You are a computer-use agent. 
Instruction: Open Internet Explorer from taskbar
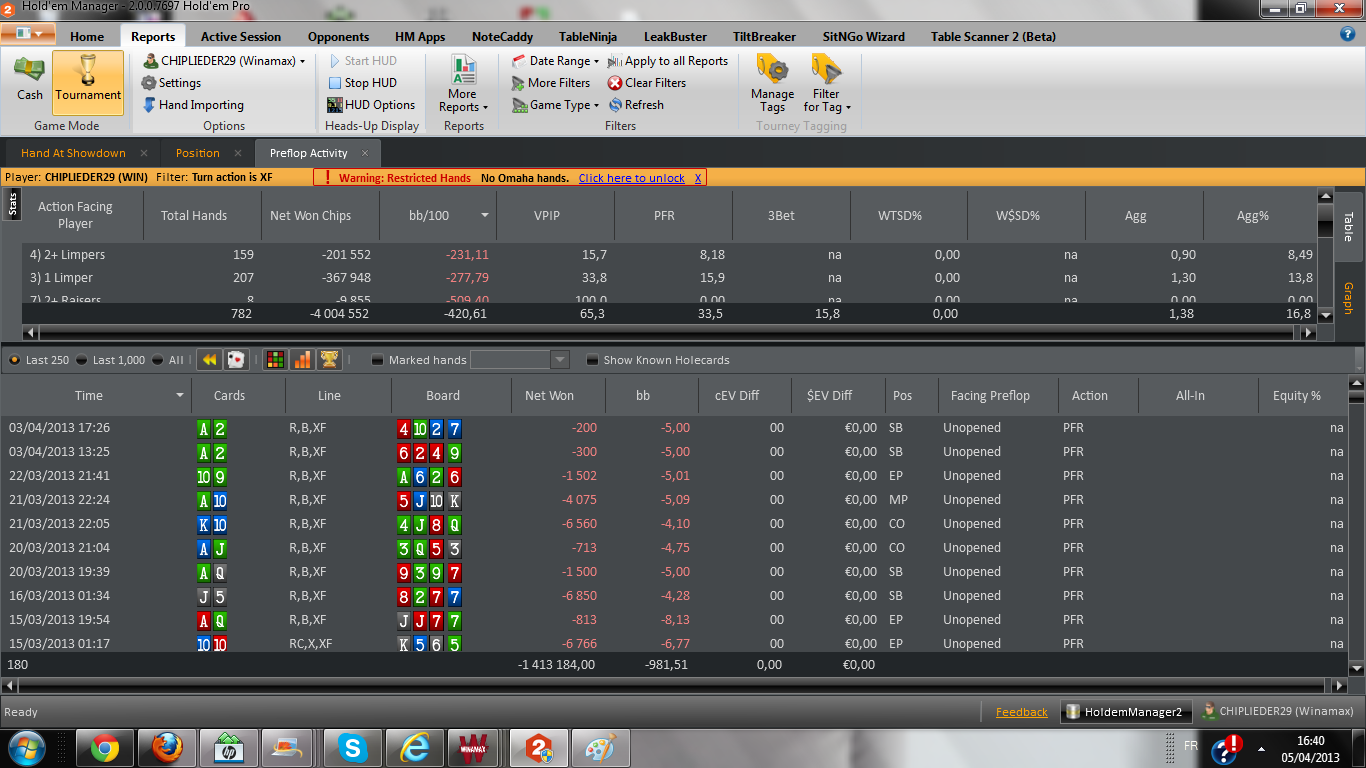click(x=414, y=747)
